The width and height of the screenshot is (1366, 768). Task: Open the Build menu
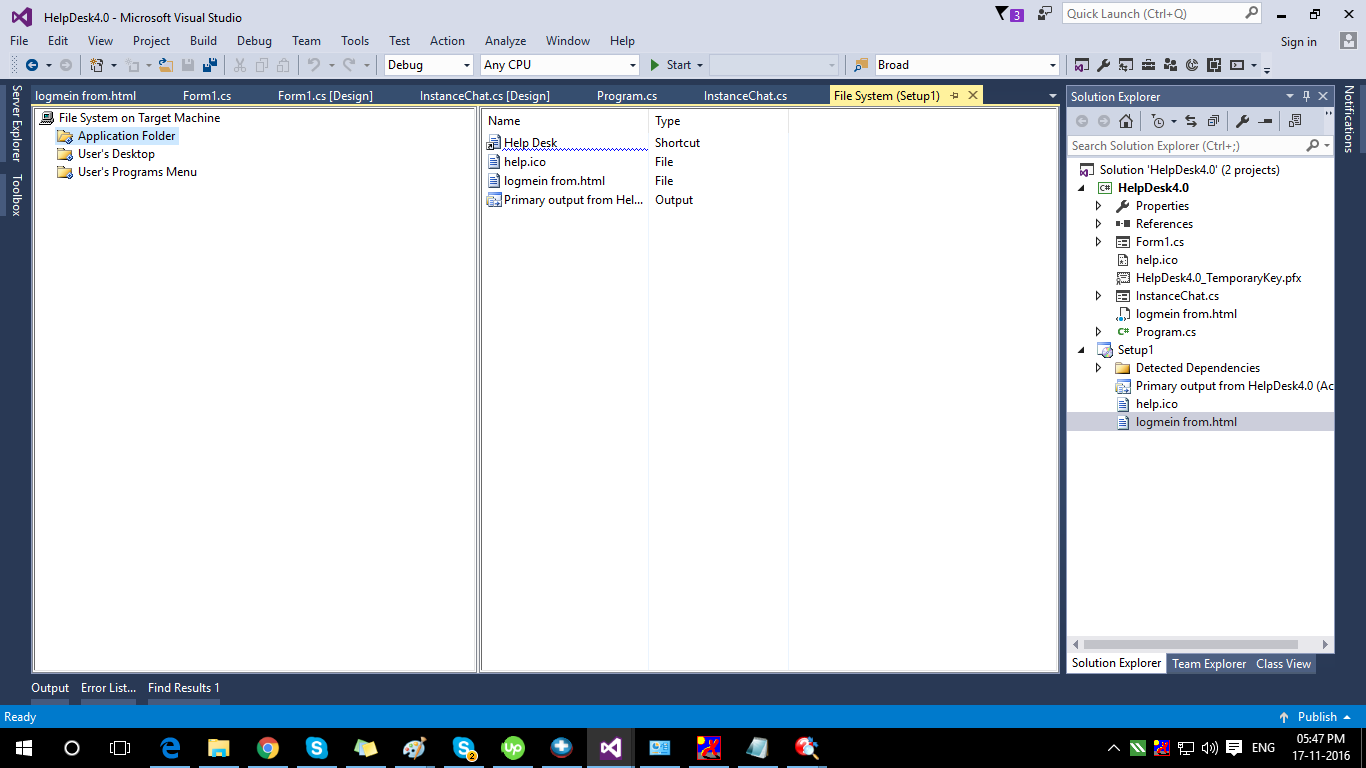pyautogui.click(x=203, y=41)
